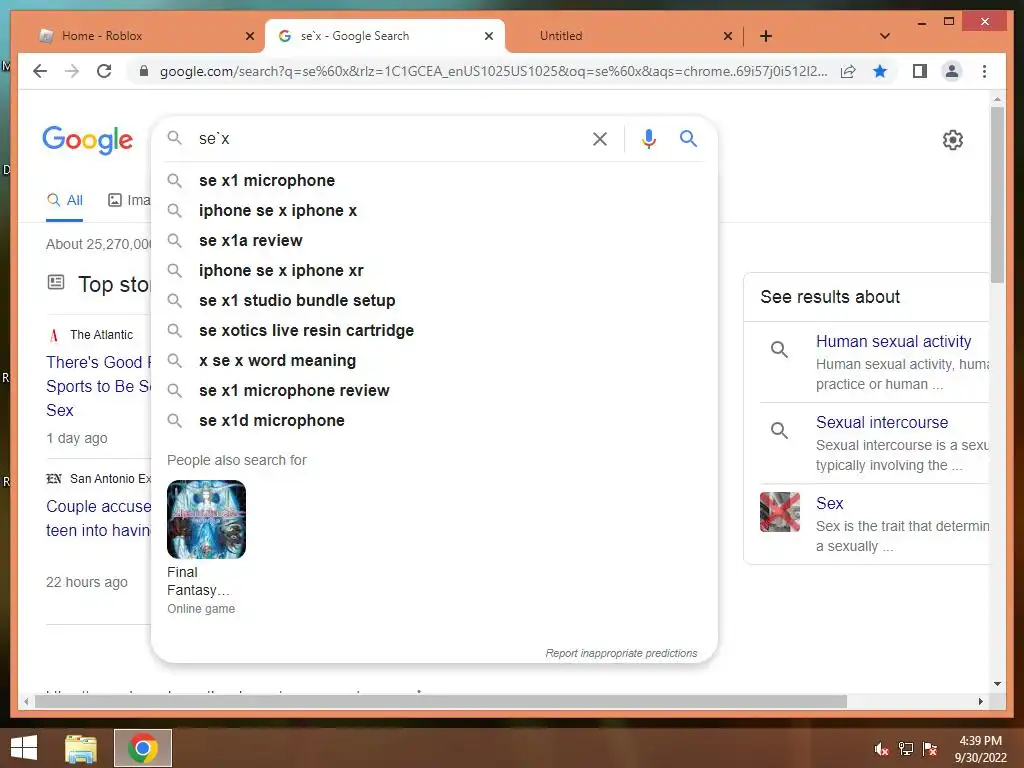Start voice search with microphone icon

tap(648, 139)
